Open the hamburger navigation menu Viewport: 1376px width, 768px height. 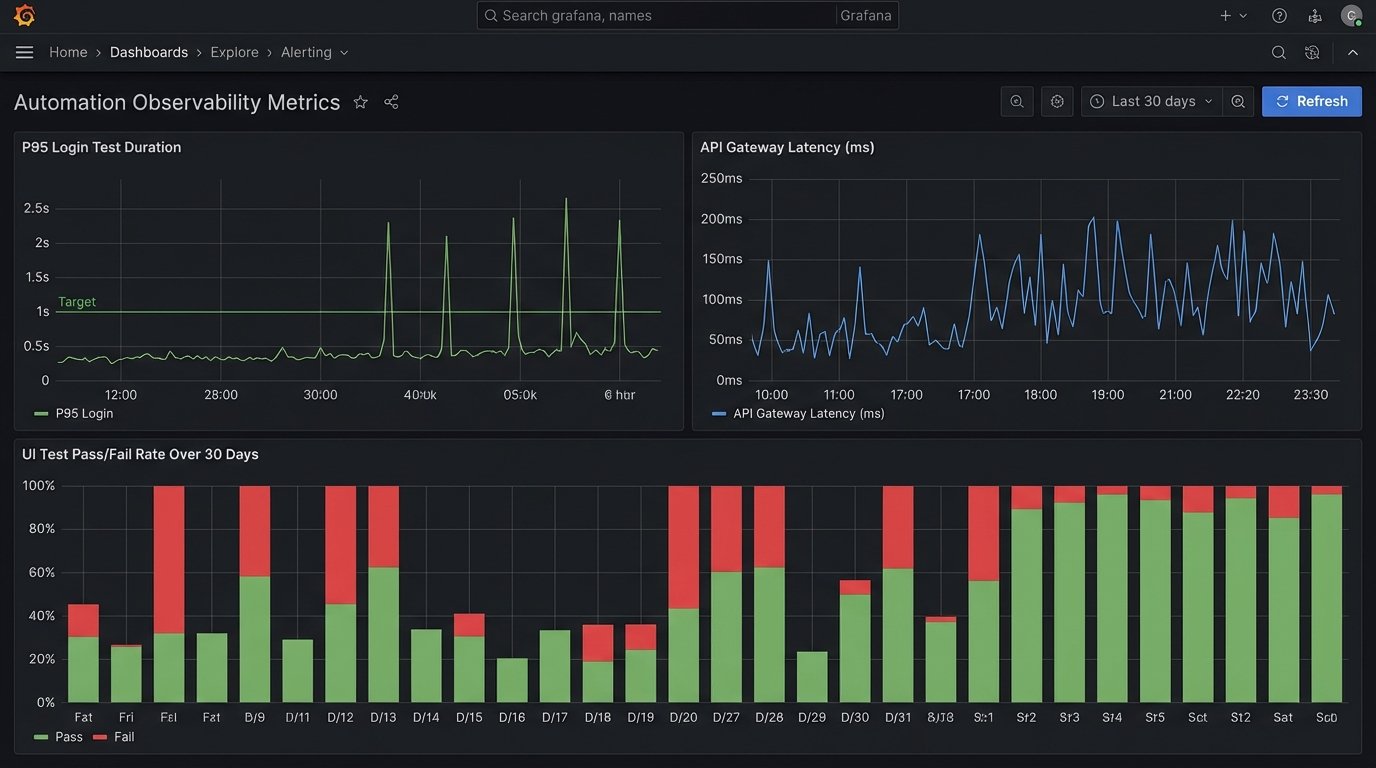tap(24, 52)
